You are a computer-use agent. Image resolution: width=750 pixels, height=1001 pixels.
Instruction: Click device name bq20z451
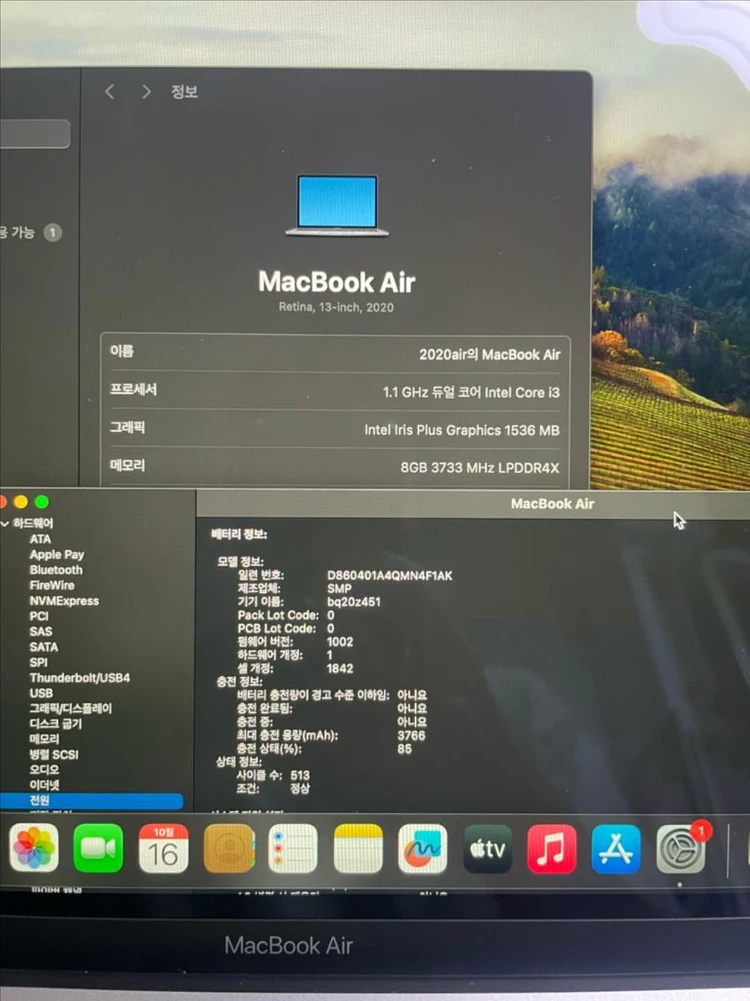tap(354, 602)
